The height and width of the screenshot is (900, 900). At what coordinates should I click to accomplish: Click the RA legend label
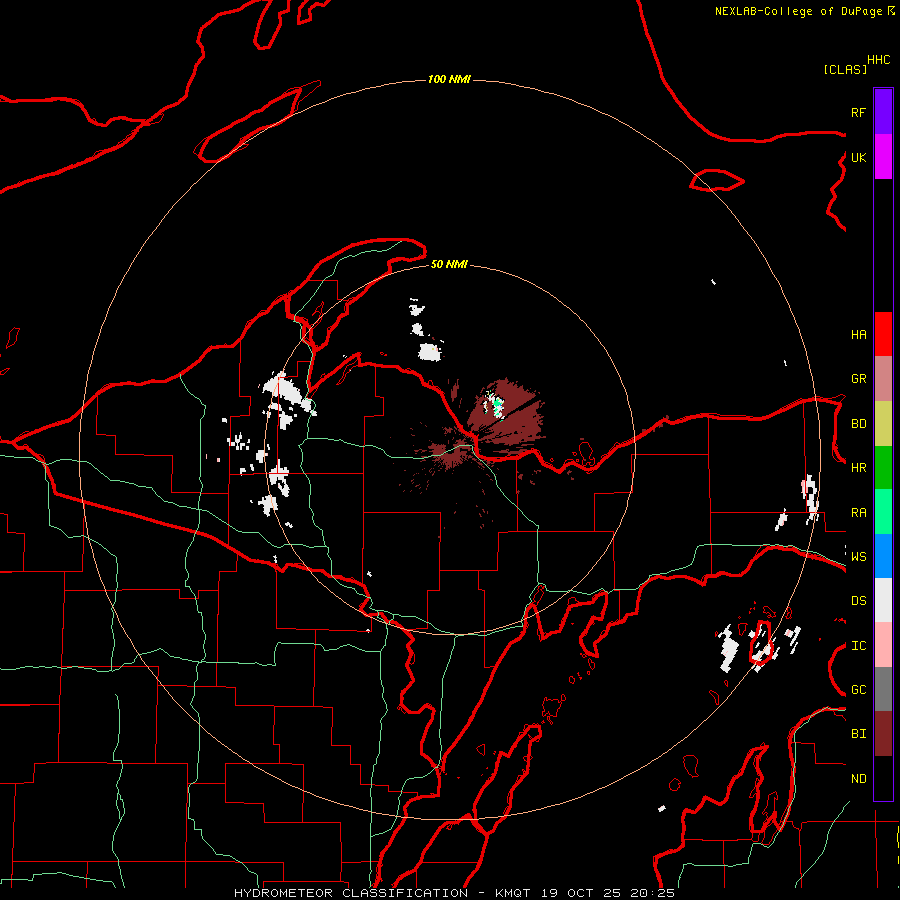[858, 513]
